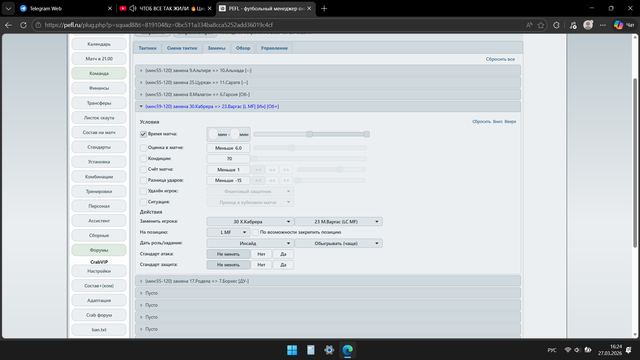
Task: Open the Трансферы sidebar button
Action: 99,103
